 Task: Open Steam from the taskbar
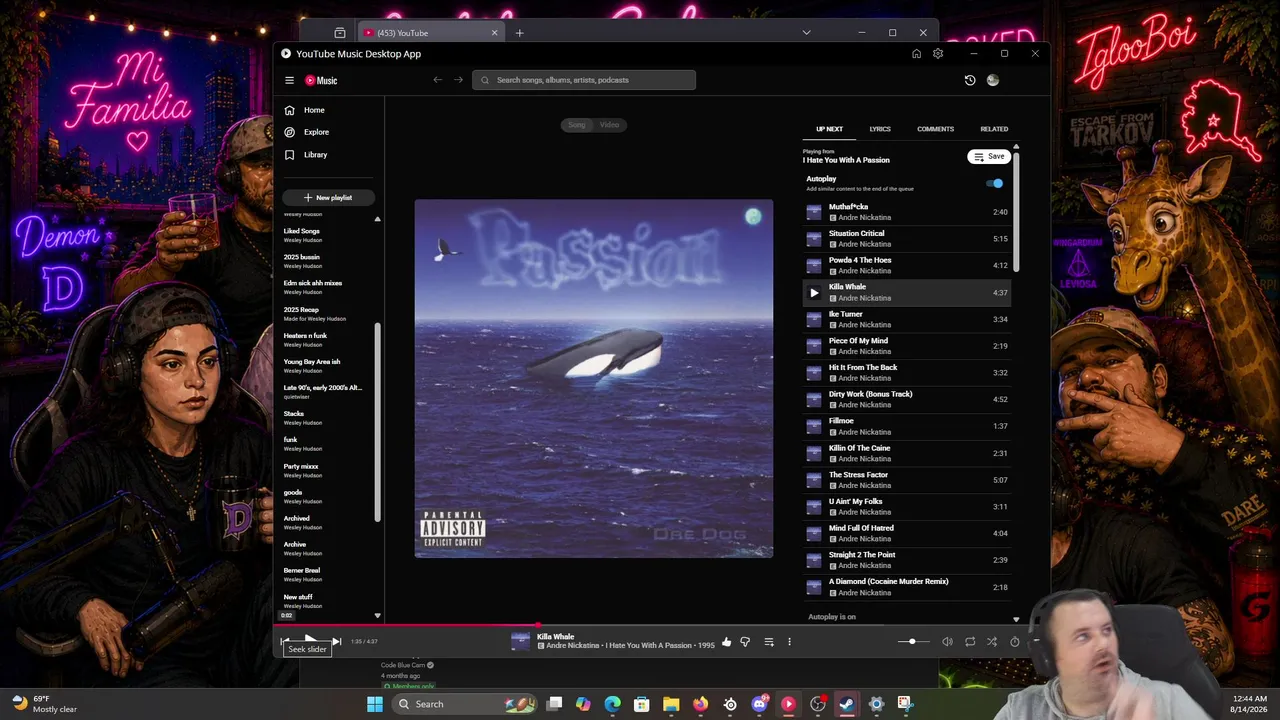tap(847, 704)
